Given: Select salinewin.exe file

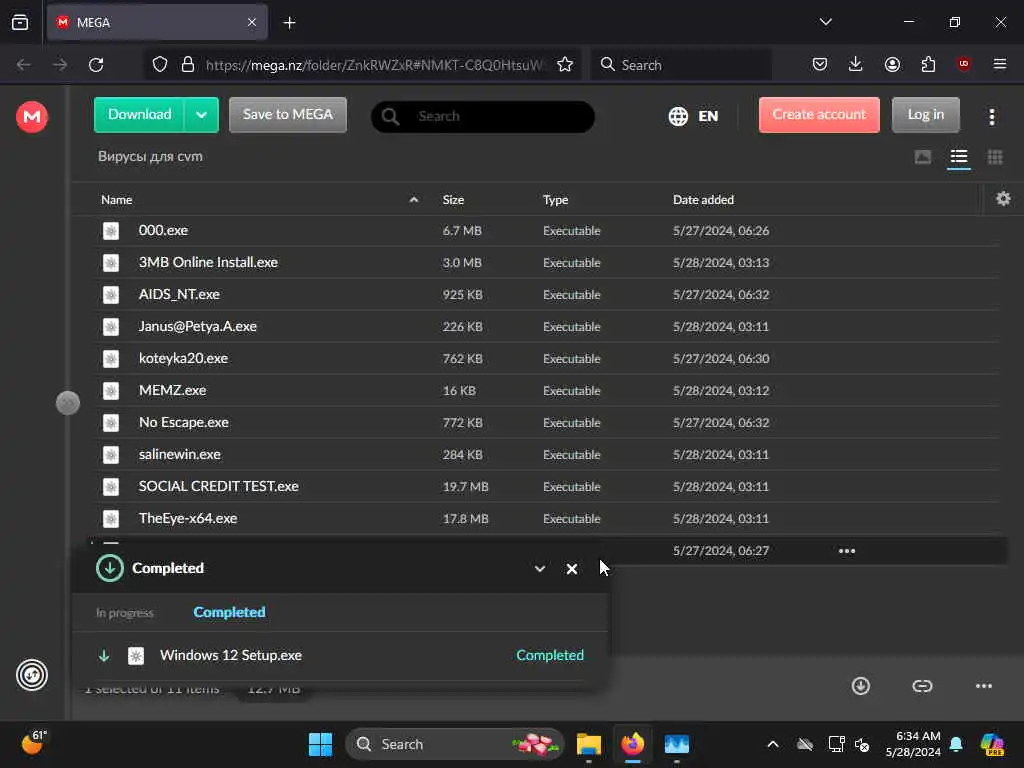Looking at the screenshot, I should 549,455.
